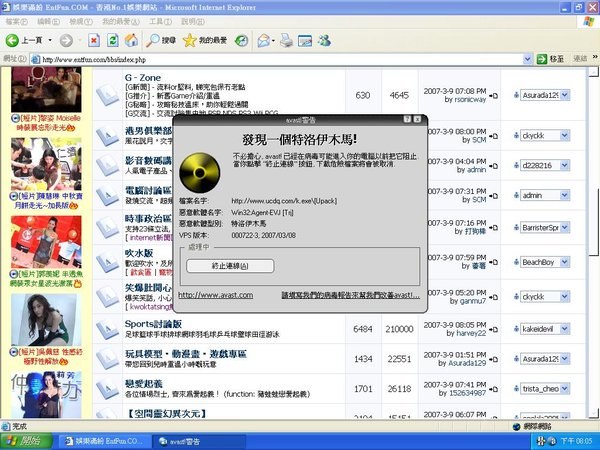Click last poster link harvey22
600x450 pixels.
coord(471,333)
